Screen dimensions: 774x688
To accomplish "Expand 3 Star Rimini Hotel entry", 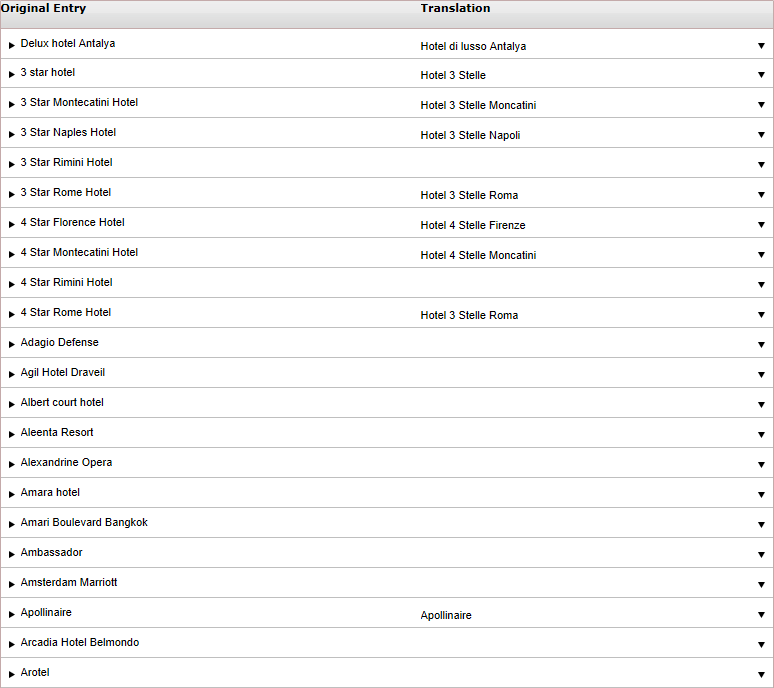I will 12,164.
